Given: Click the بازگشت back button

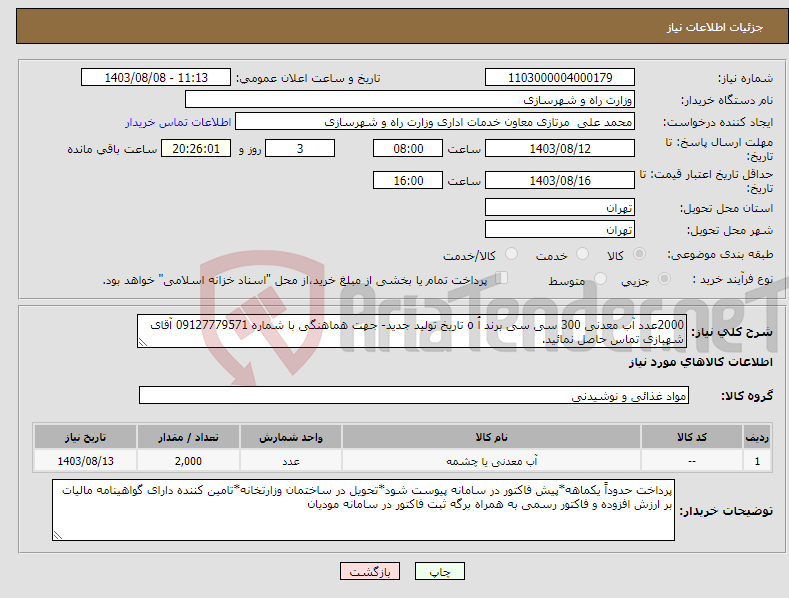Looking at the screenshot, I should tap(370, 571).
